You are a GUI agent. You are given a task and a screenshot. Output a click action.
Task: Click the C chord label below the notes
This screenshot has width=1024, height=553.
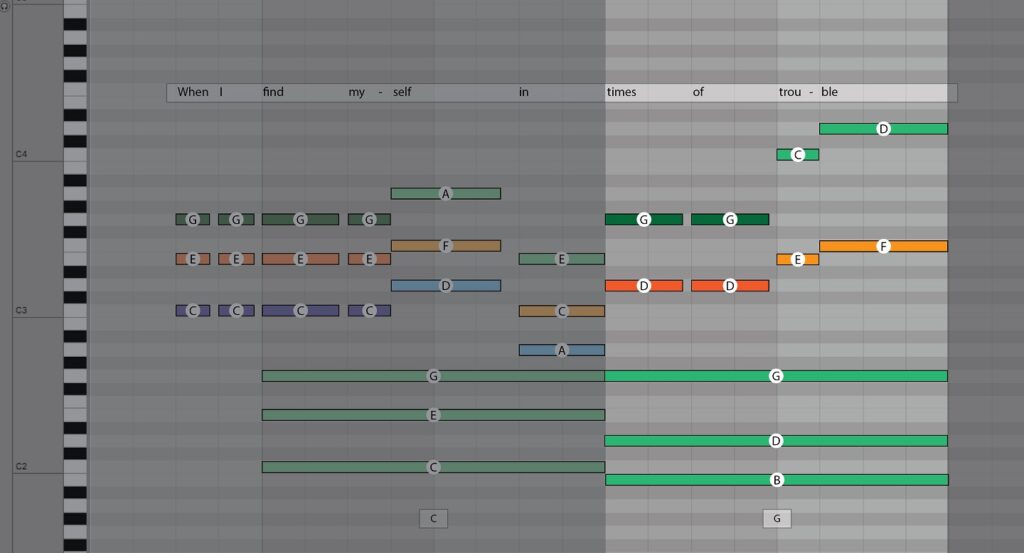433,518
